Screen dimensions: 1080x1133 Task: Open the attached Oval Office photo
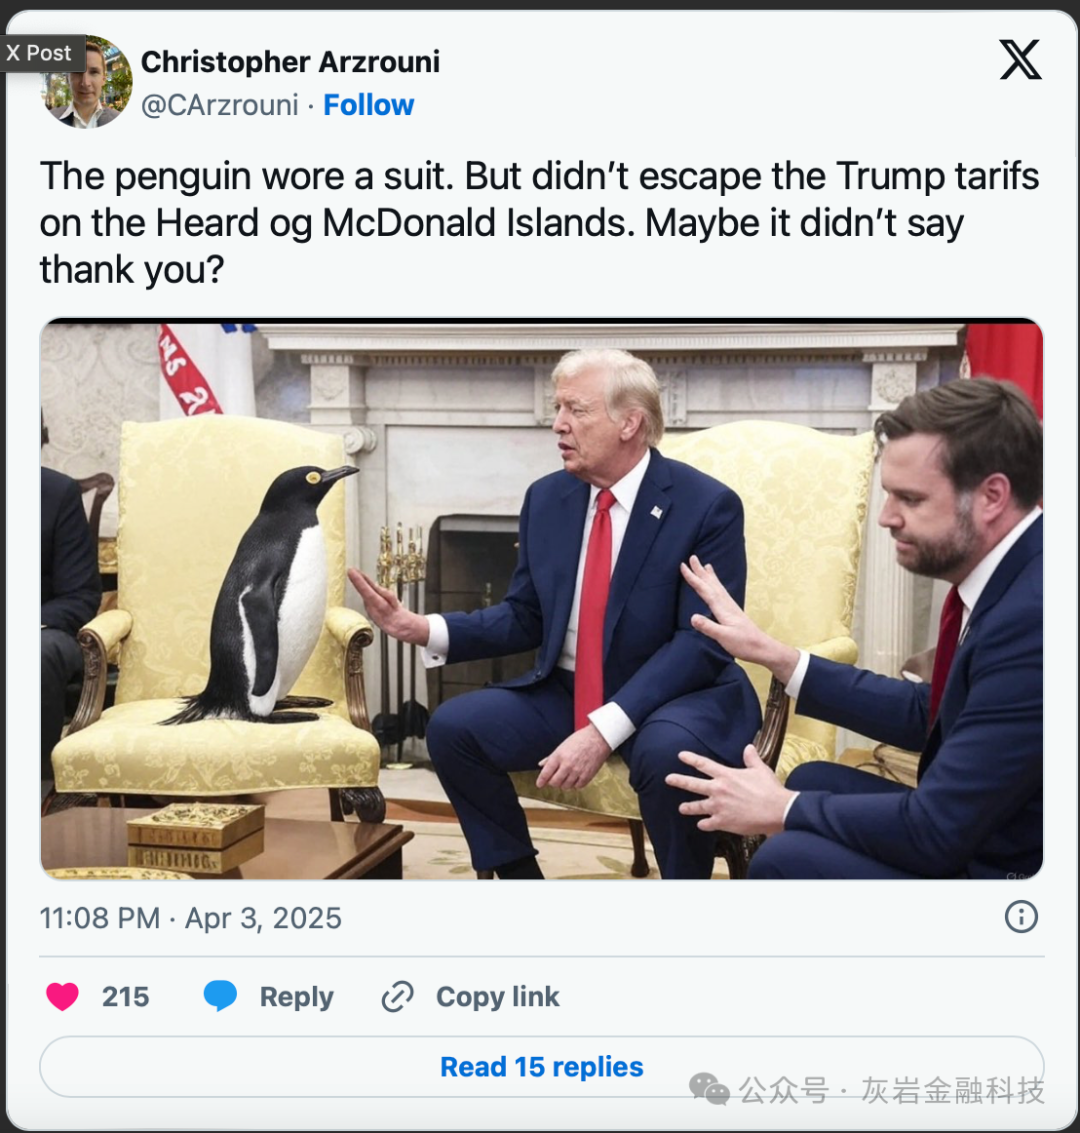[541, 598]
